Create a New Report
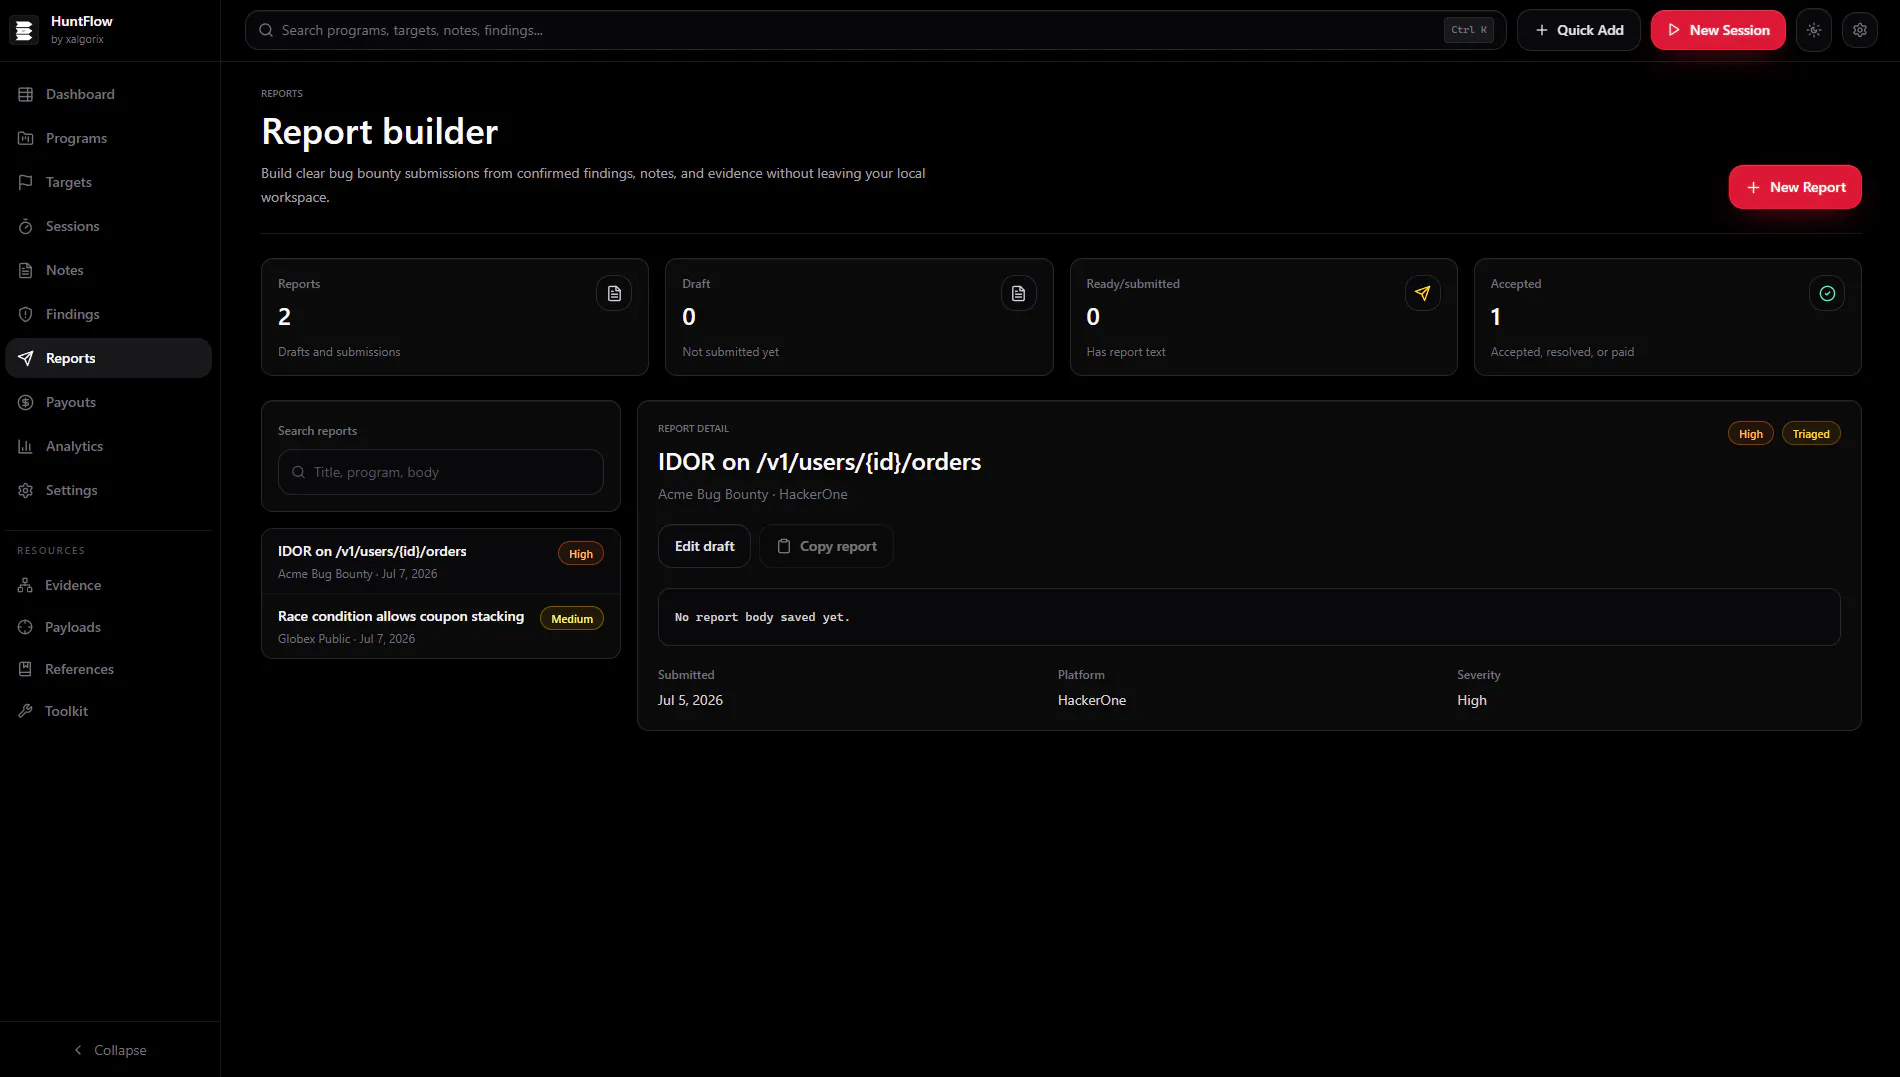 pyautogui.click(x=1795, y=187)
